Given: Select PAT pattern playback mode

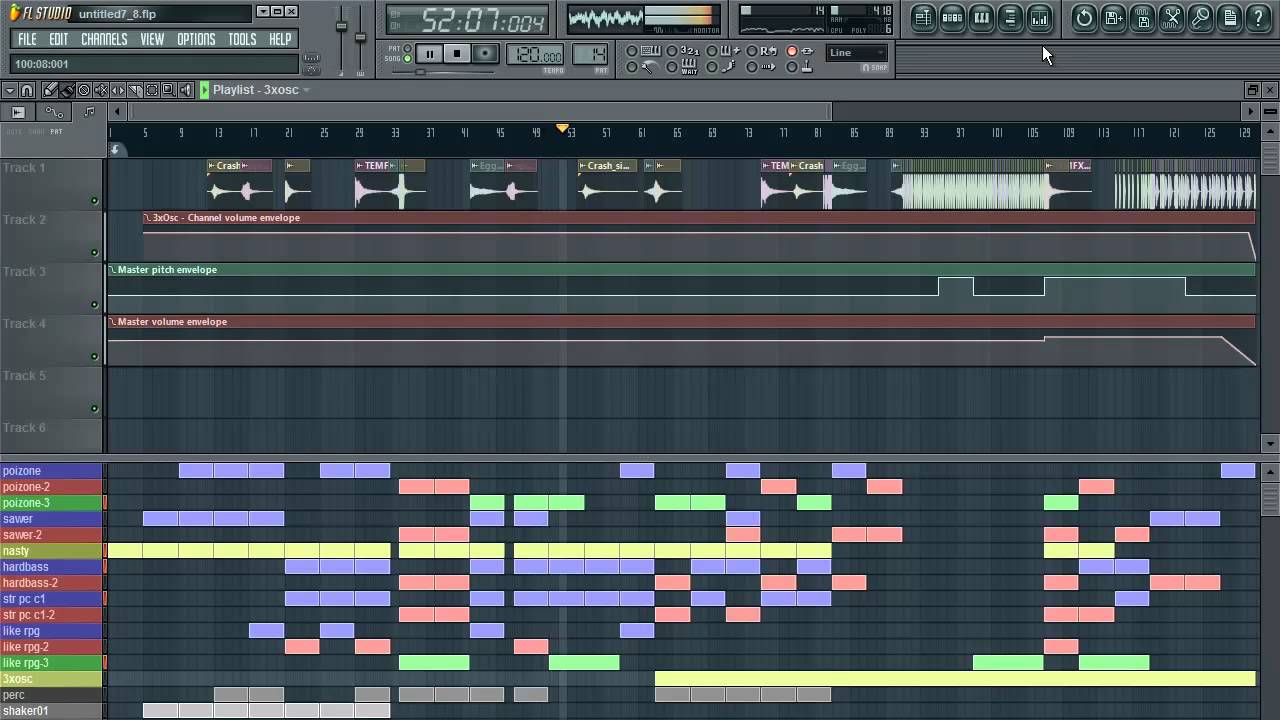Looking at the screenshot, I should point(408,48).
